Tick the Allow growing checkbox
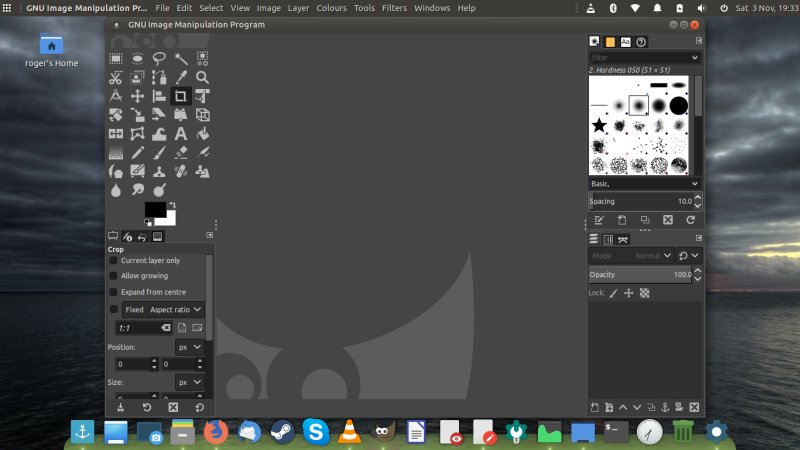Screen dimensions: 800x450 (113, 275)
